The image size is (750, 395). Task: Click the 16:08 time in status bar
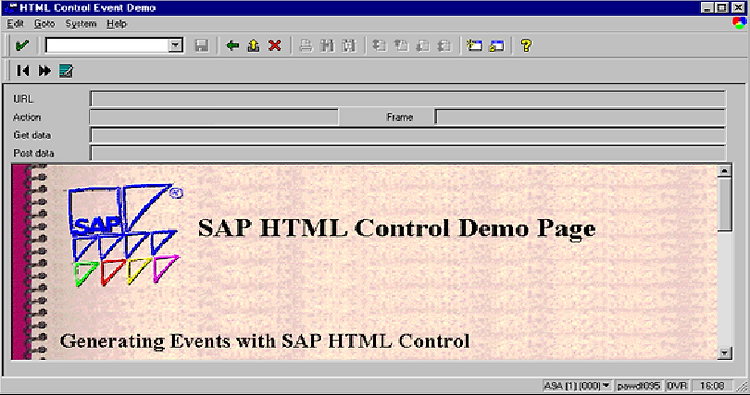pos(712,385)
